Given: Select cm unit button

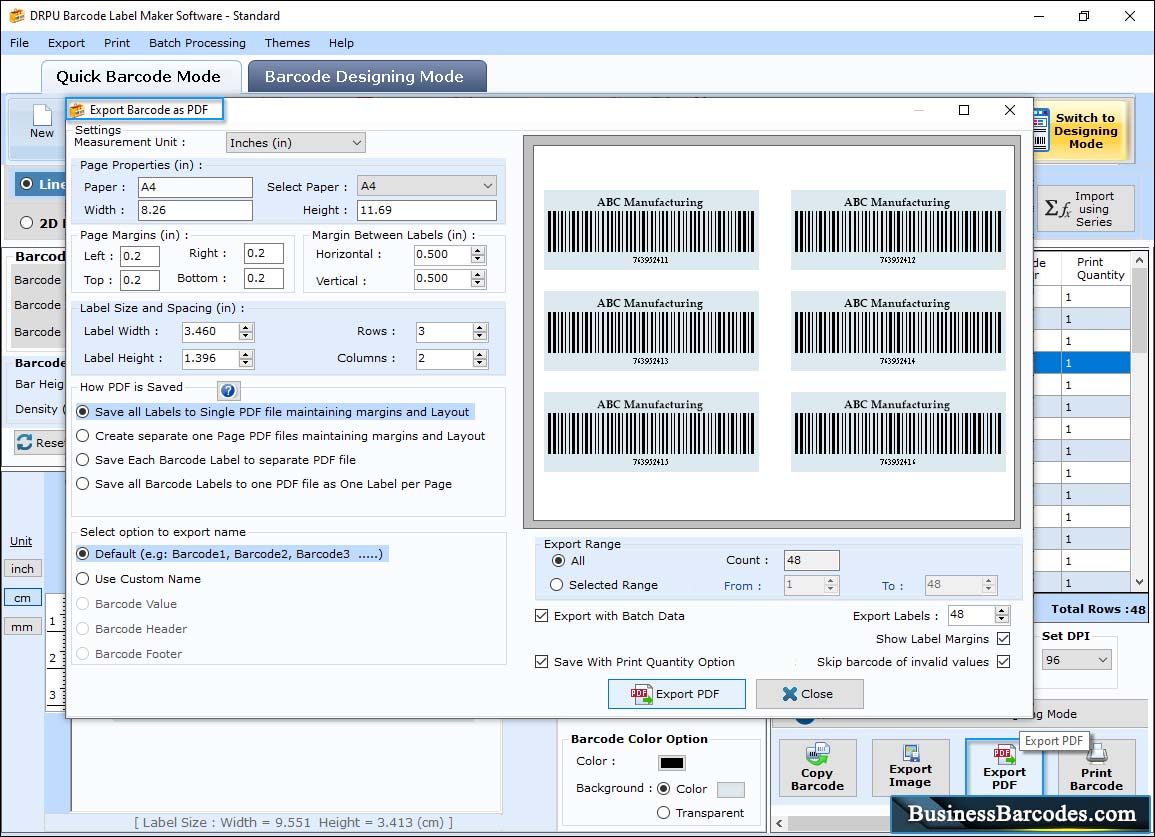Looking at the screenshot, I should (x=23, y=598).
